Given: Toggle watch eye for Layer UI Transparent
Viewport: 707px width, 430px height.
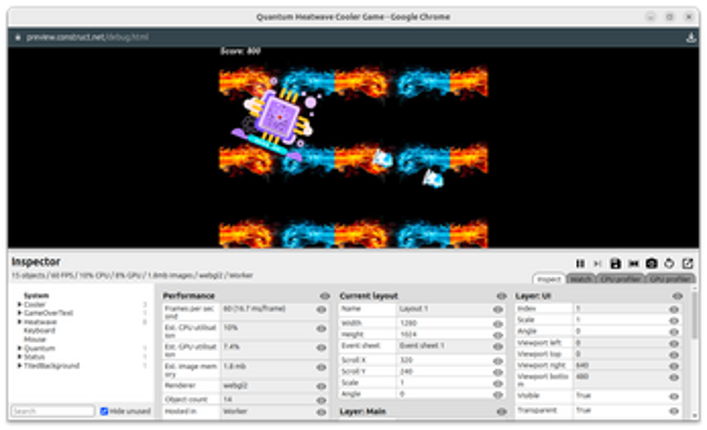Looking at the screenshot, I should click(x=674, y=411).
